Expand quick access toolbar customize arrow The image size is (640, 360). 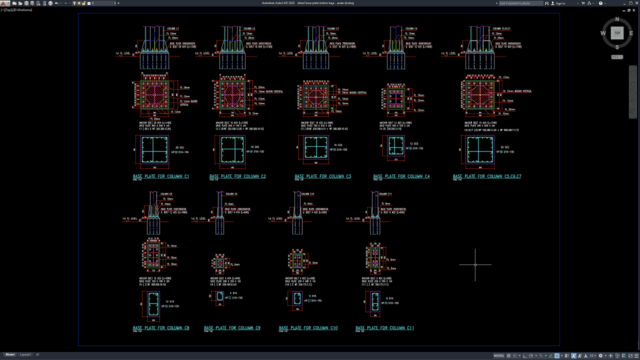pos(118,3)
